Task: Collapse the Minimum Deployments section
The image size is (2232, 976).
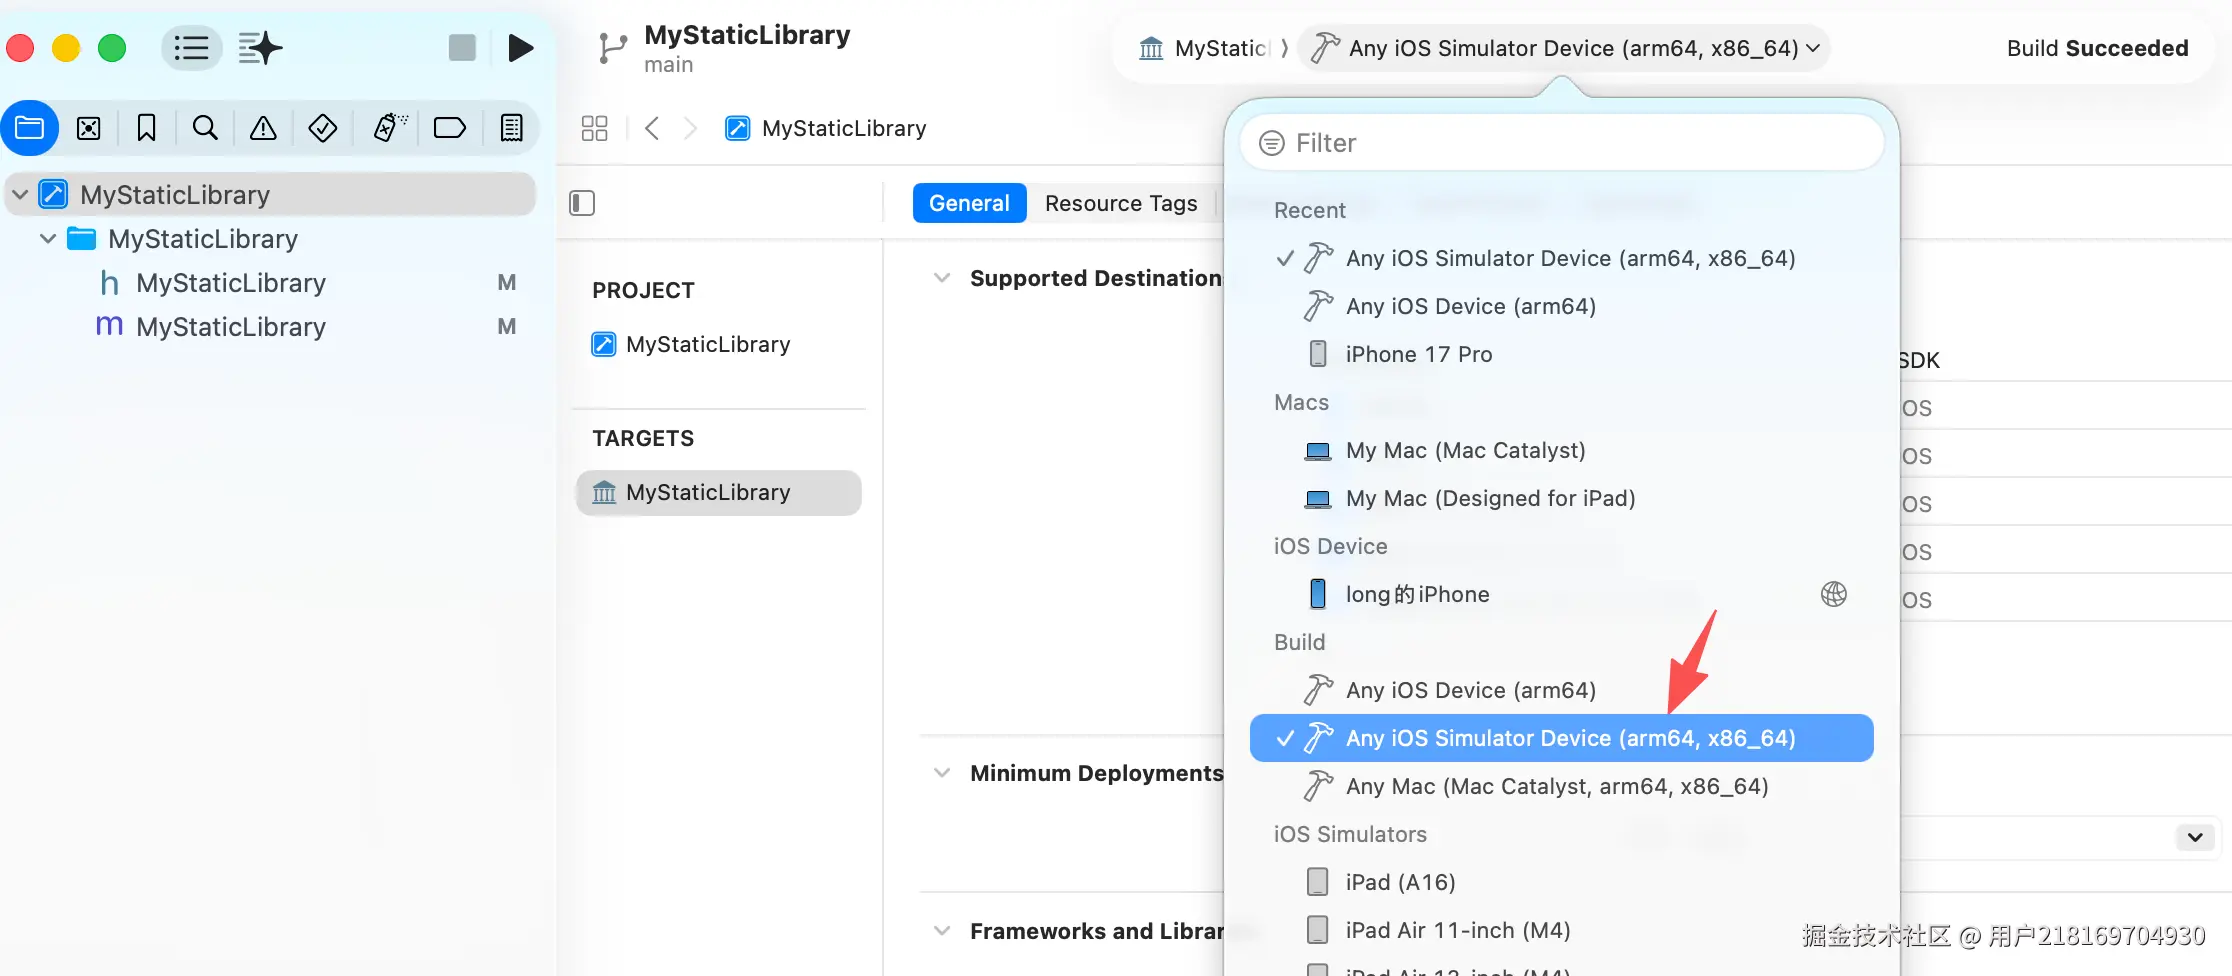Action: pyautogui.click(x=942, y=773)
